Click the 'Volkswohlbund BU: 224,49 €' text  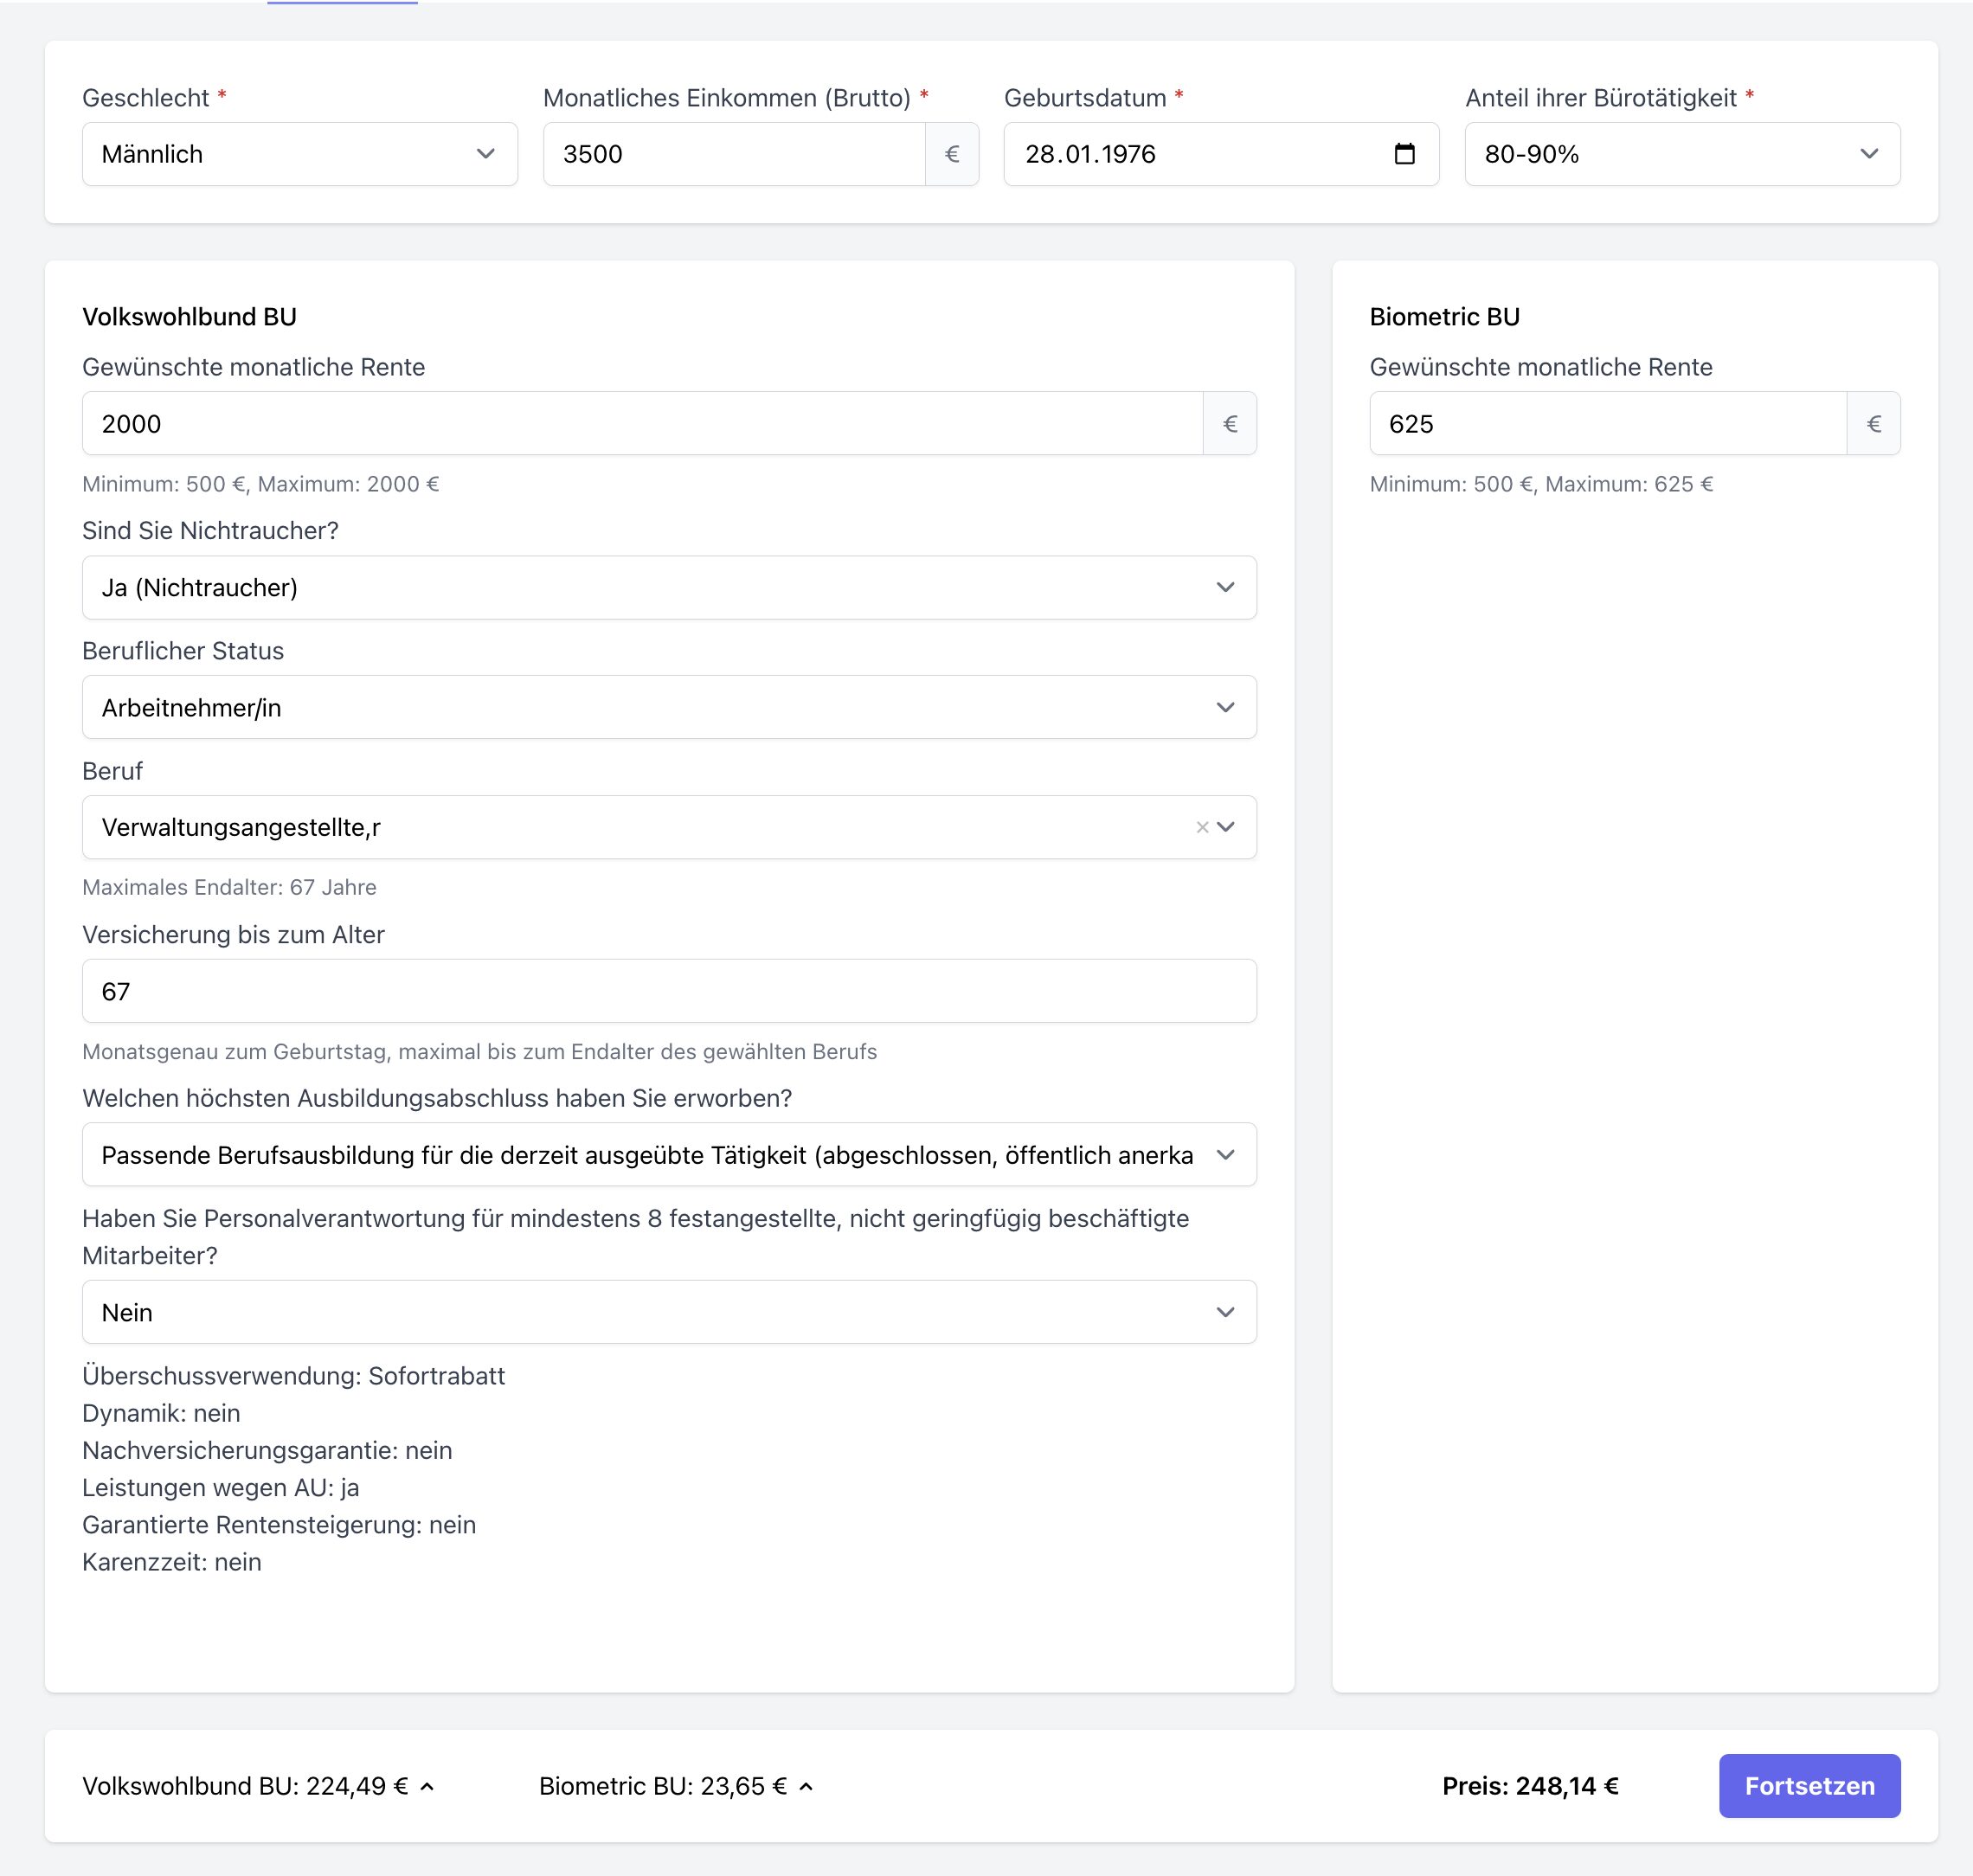coord(245,1786)
